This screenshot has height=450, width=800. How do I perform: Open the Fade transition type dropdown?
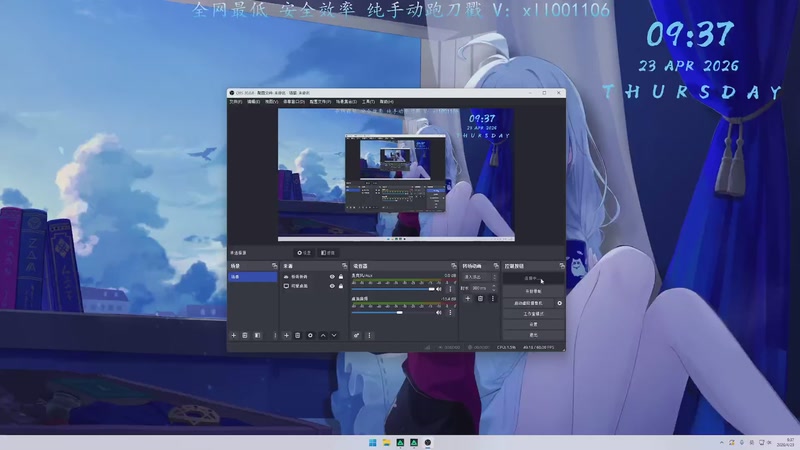479,277
